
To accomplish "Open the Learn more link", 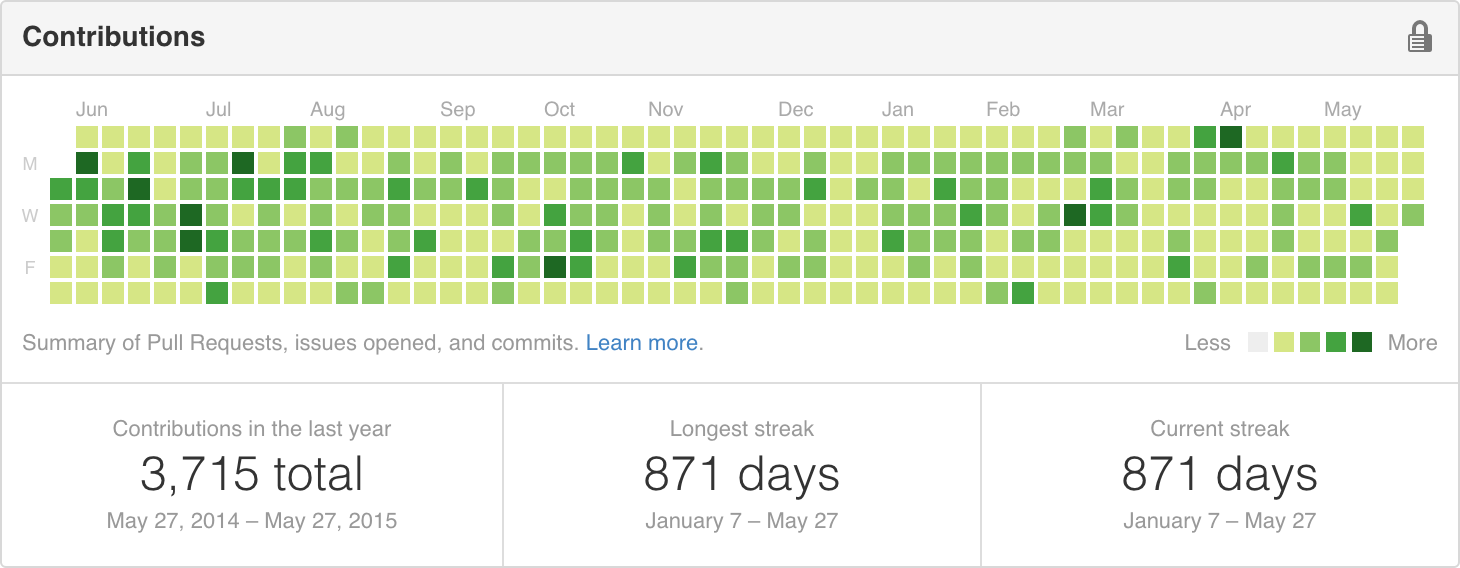I will [642, 343].
